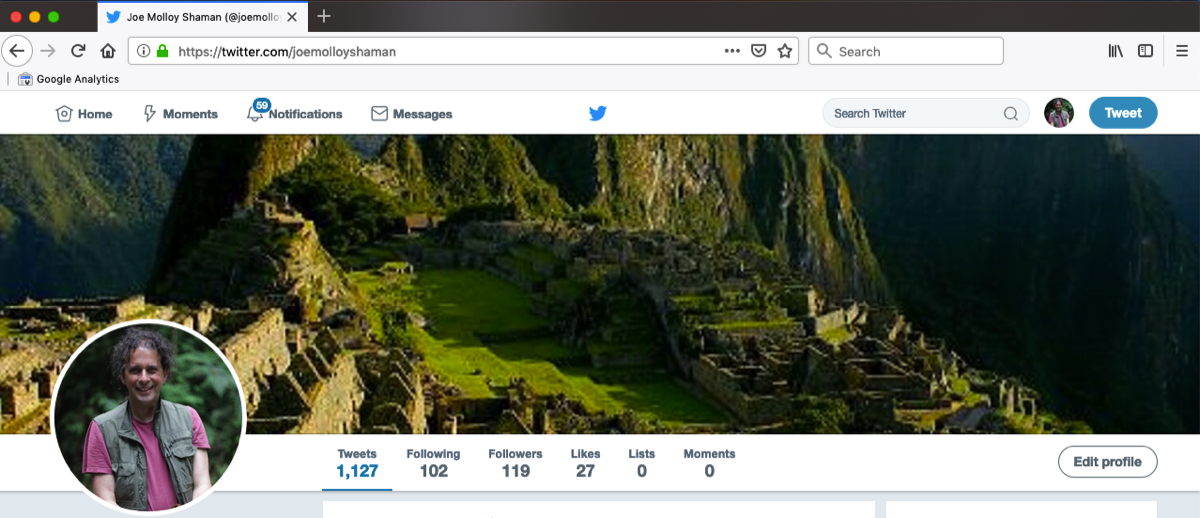1200x518 pixels.
Task: Select the Followers 119 tab
Action: [515, 463]
